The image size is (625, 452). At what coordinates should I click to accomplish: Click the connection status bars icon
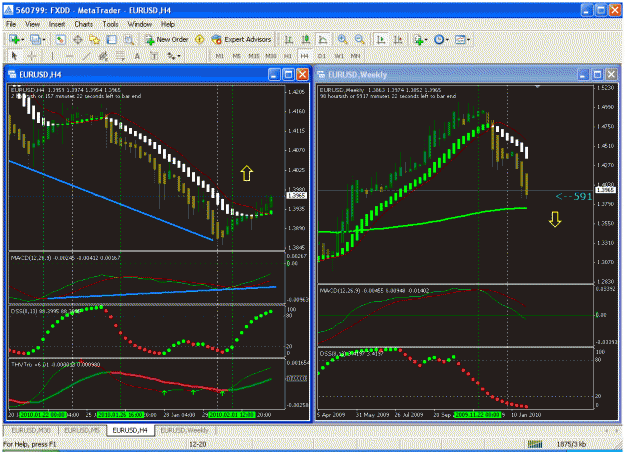pos(535,444)
